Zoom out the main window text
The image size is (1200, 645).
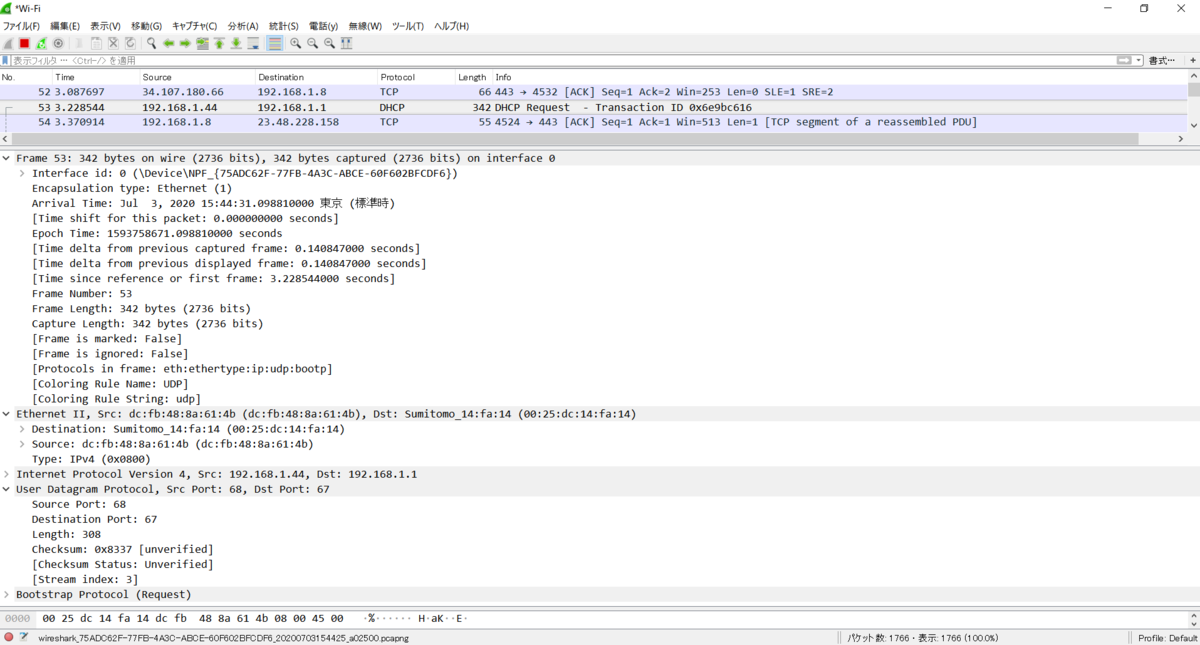[312, 43]
